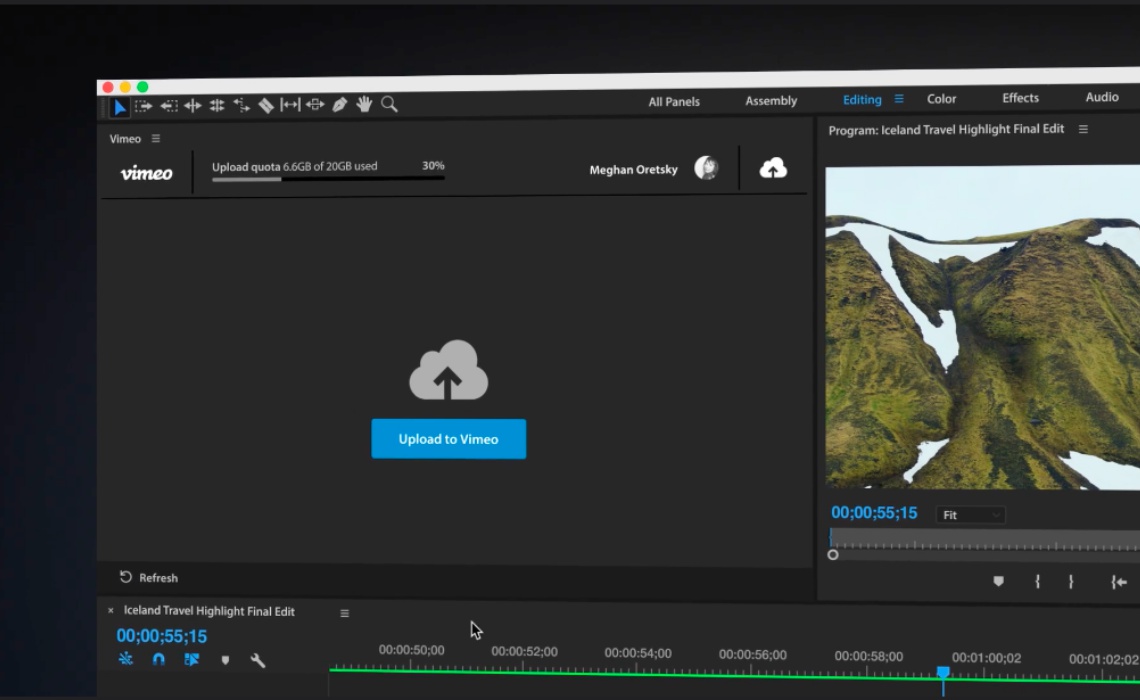Select the Pen tool
Screen dimensions: 1140x700
coord(340,104)
